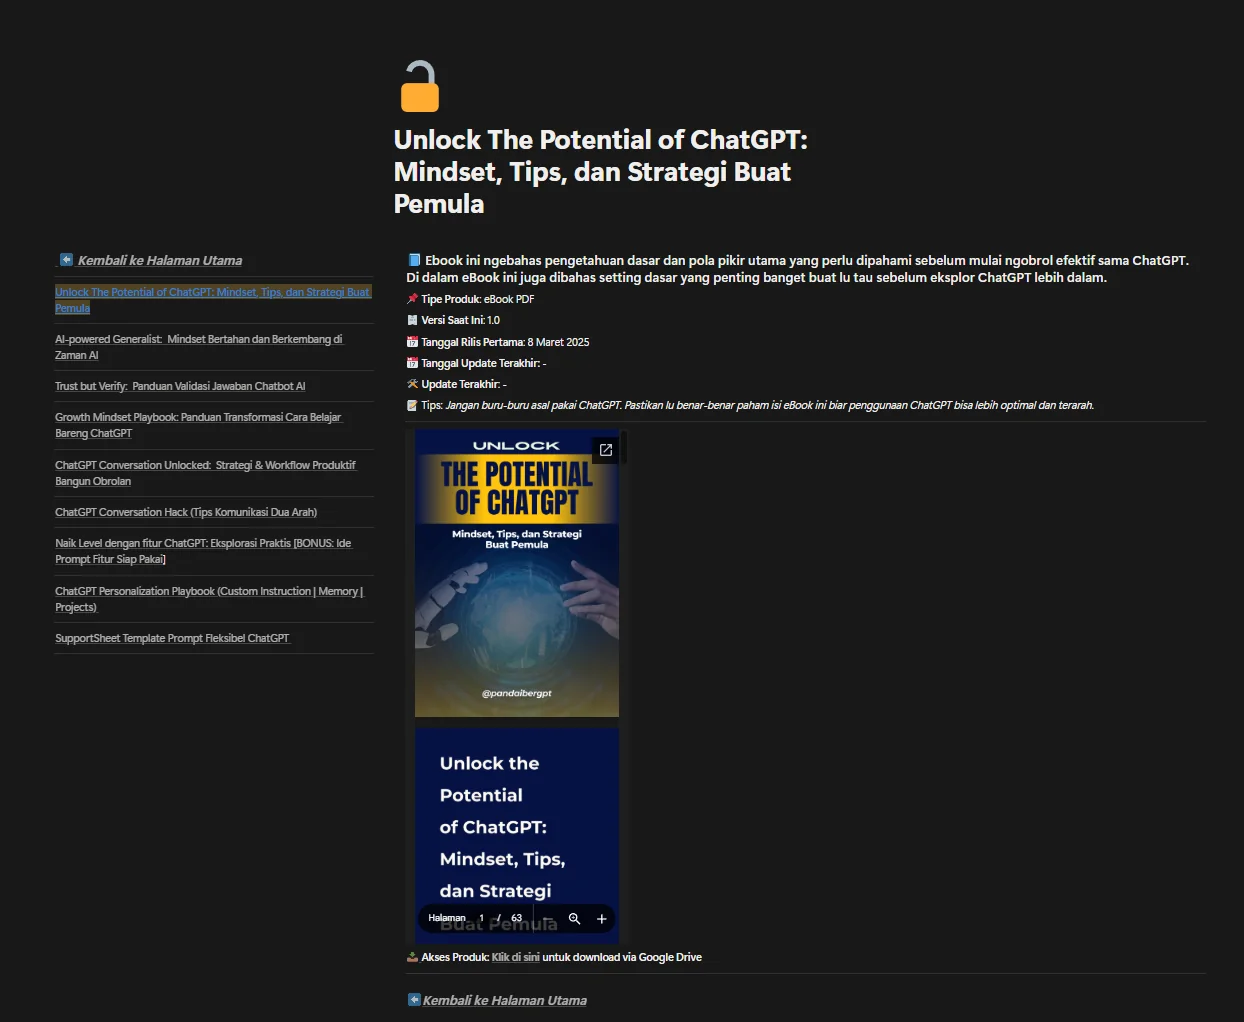The image size is (1244, 1022).
Task: Select the page number field showing 1
Action: 481,918
